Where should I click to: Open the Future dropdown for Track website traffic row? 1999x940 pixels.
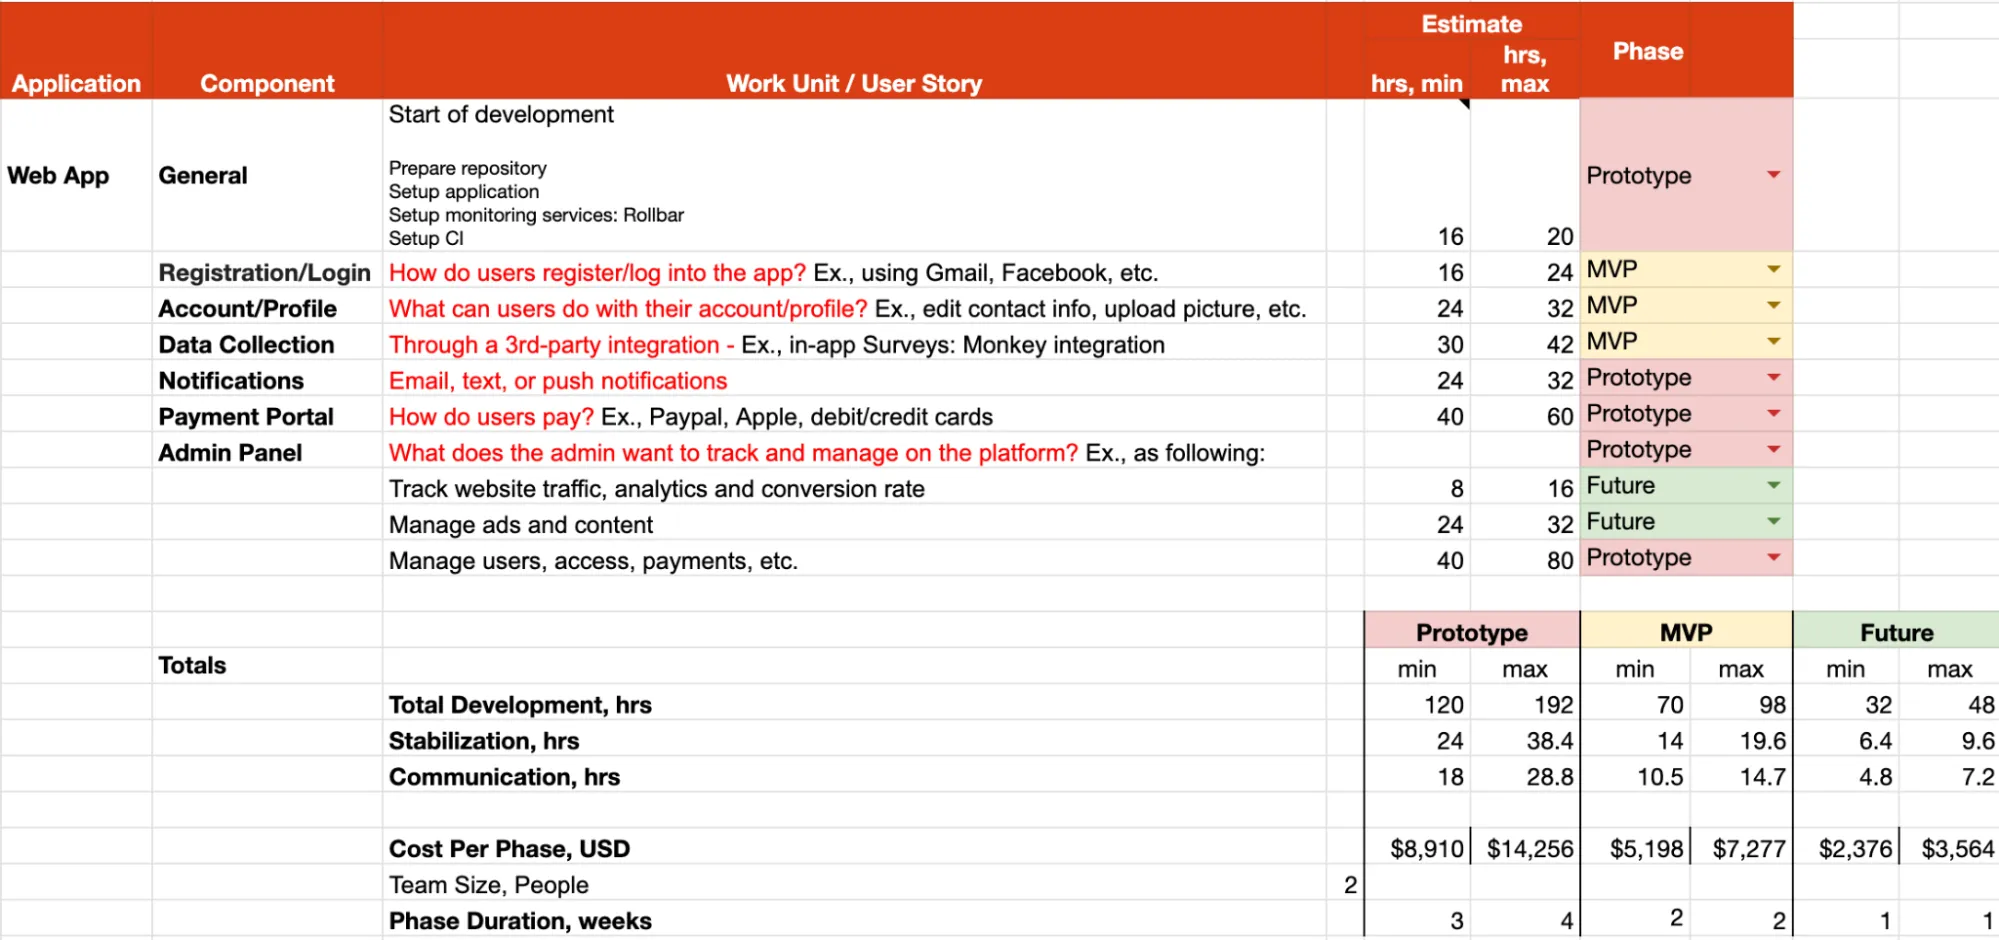[x=1776, y=486]
